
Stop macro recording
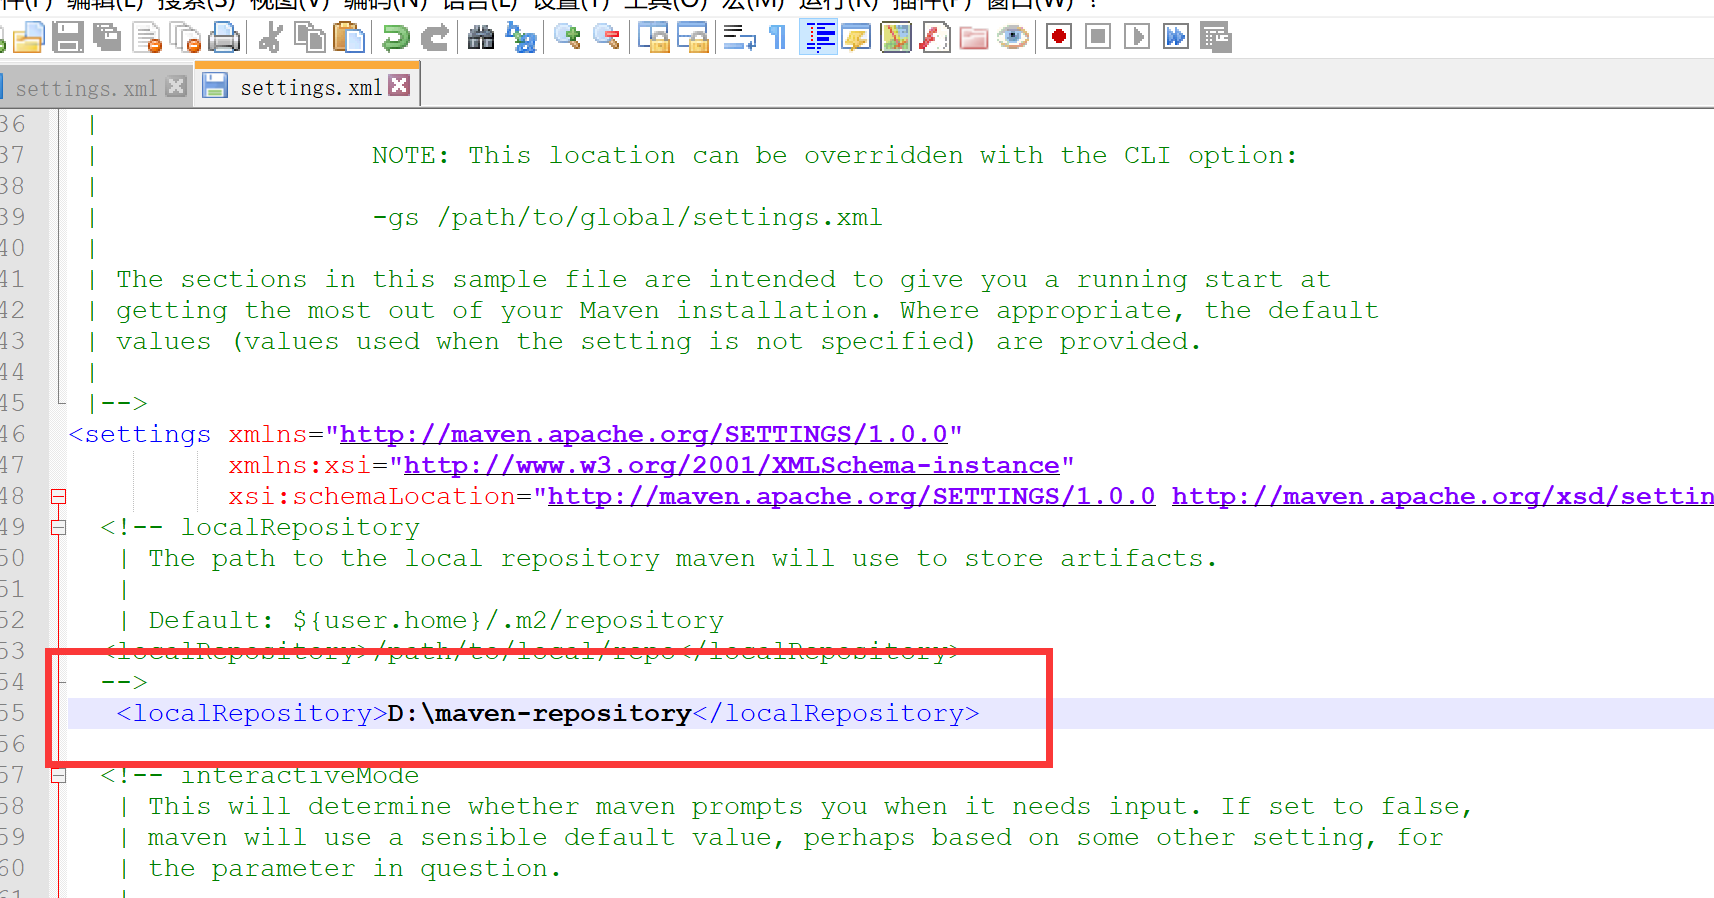click(1098, 38)
